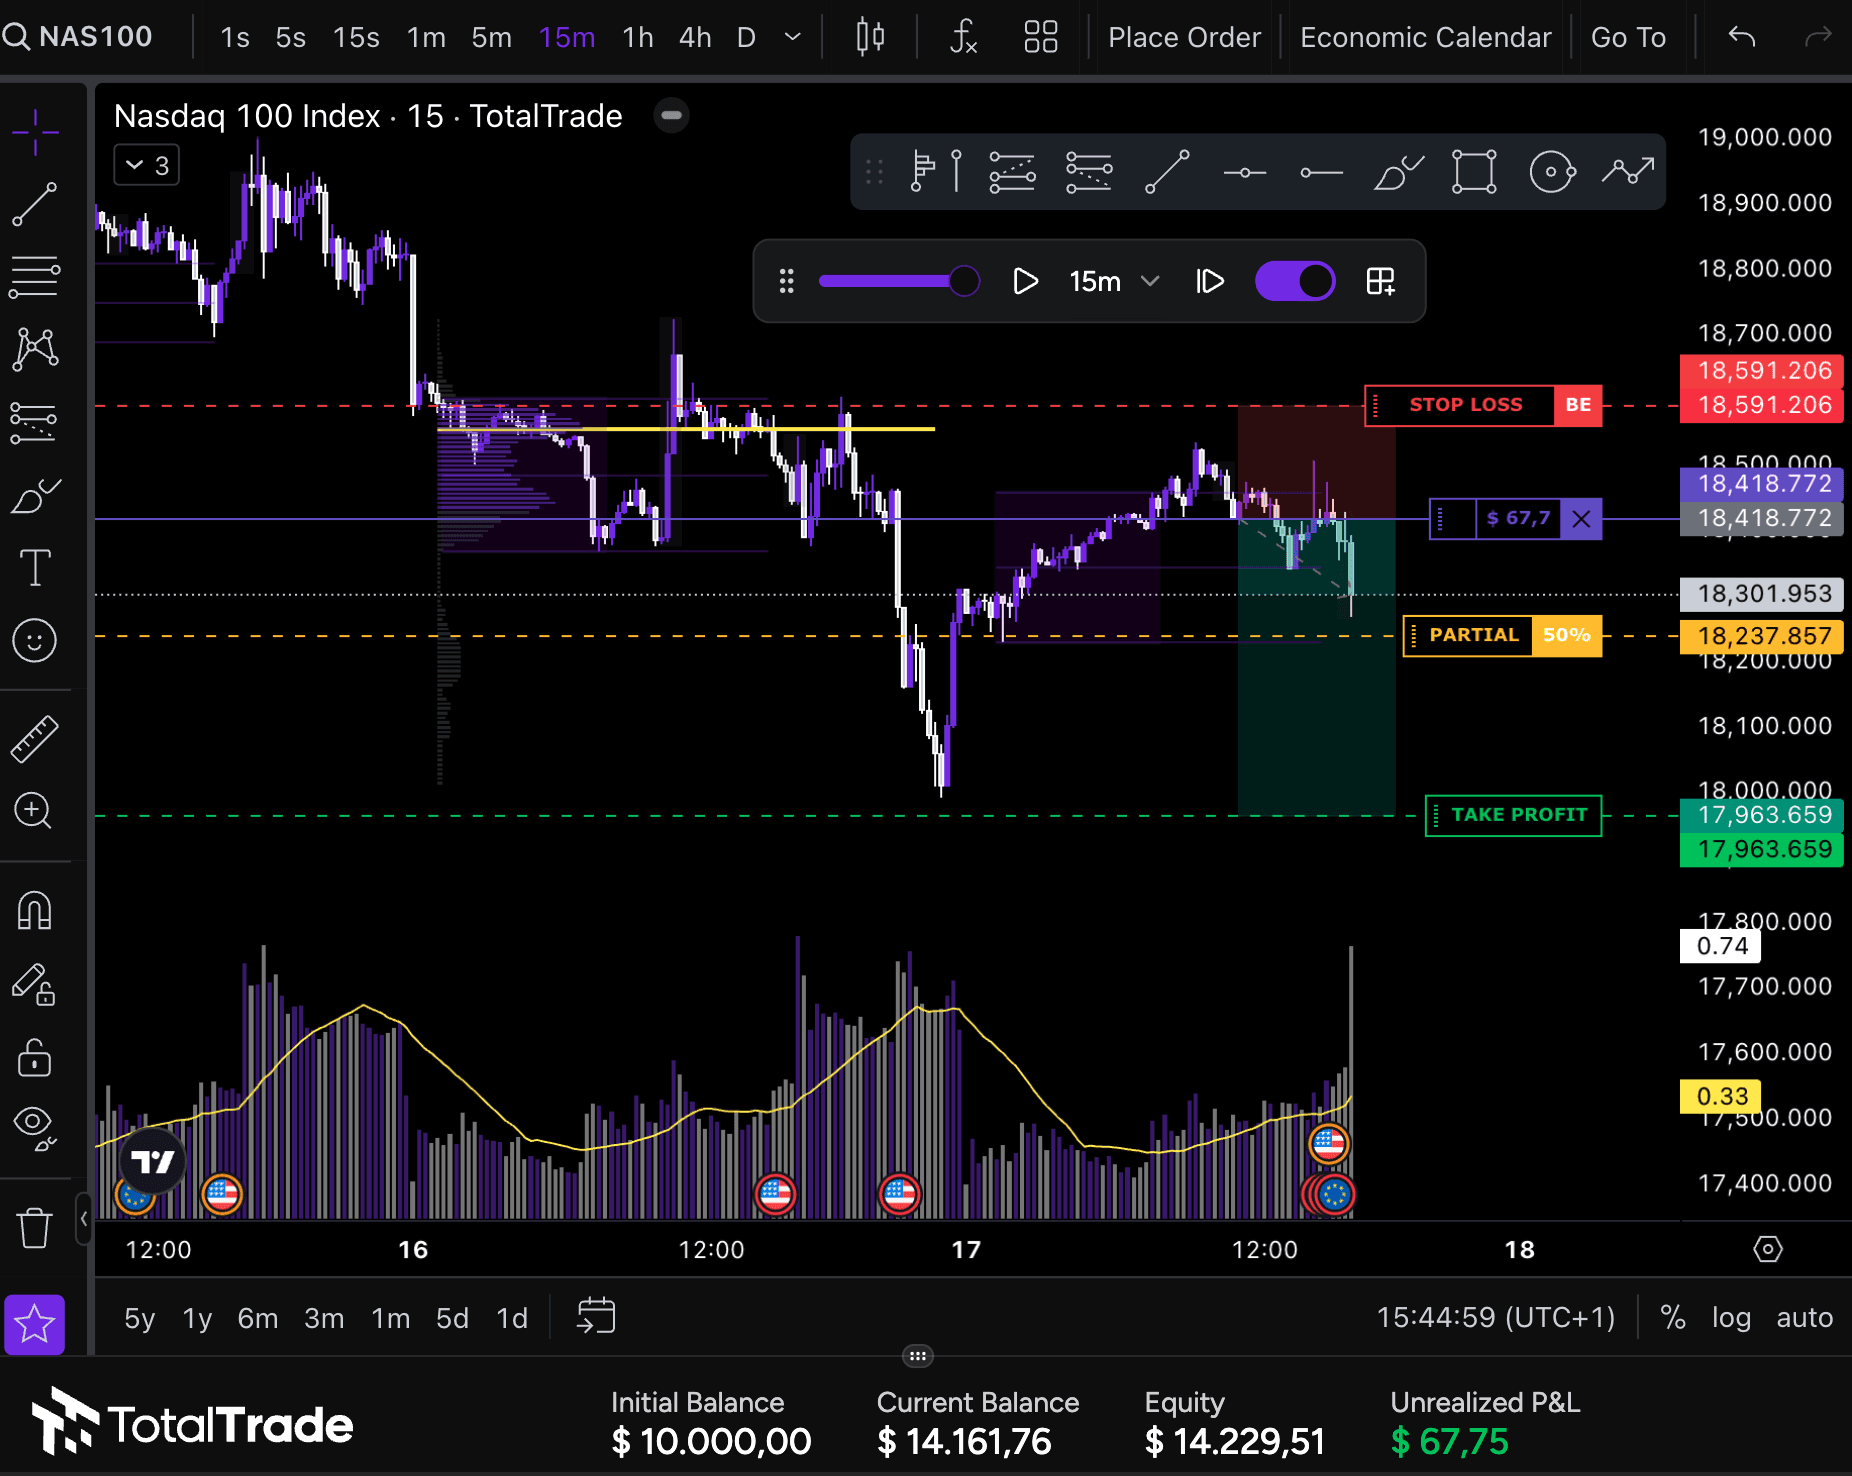Click the trash icon to remove drawings
1852x1476 pixels.
[35, 1227]
